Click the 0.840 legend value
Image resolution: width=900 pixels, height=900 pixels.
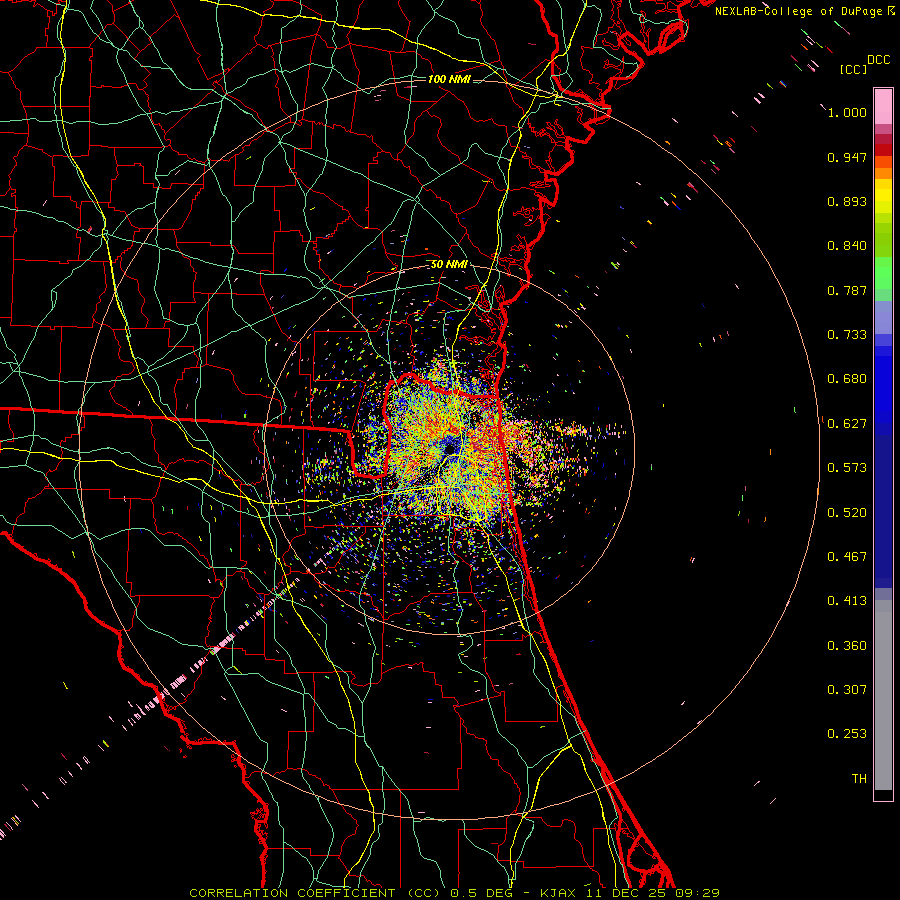pos(847,246)
